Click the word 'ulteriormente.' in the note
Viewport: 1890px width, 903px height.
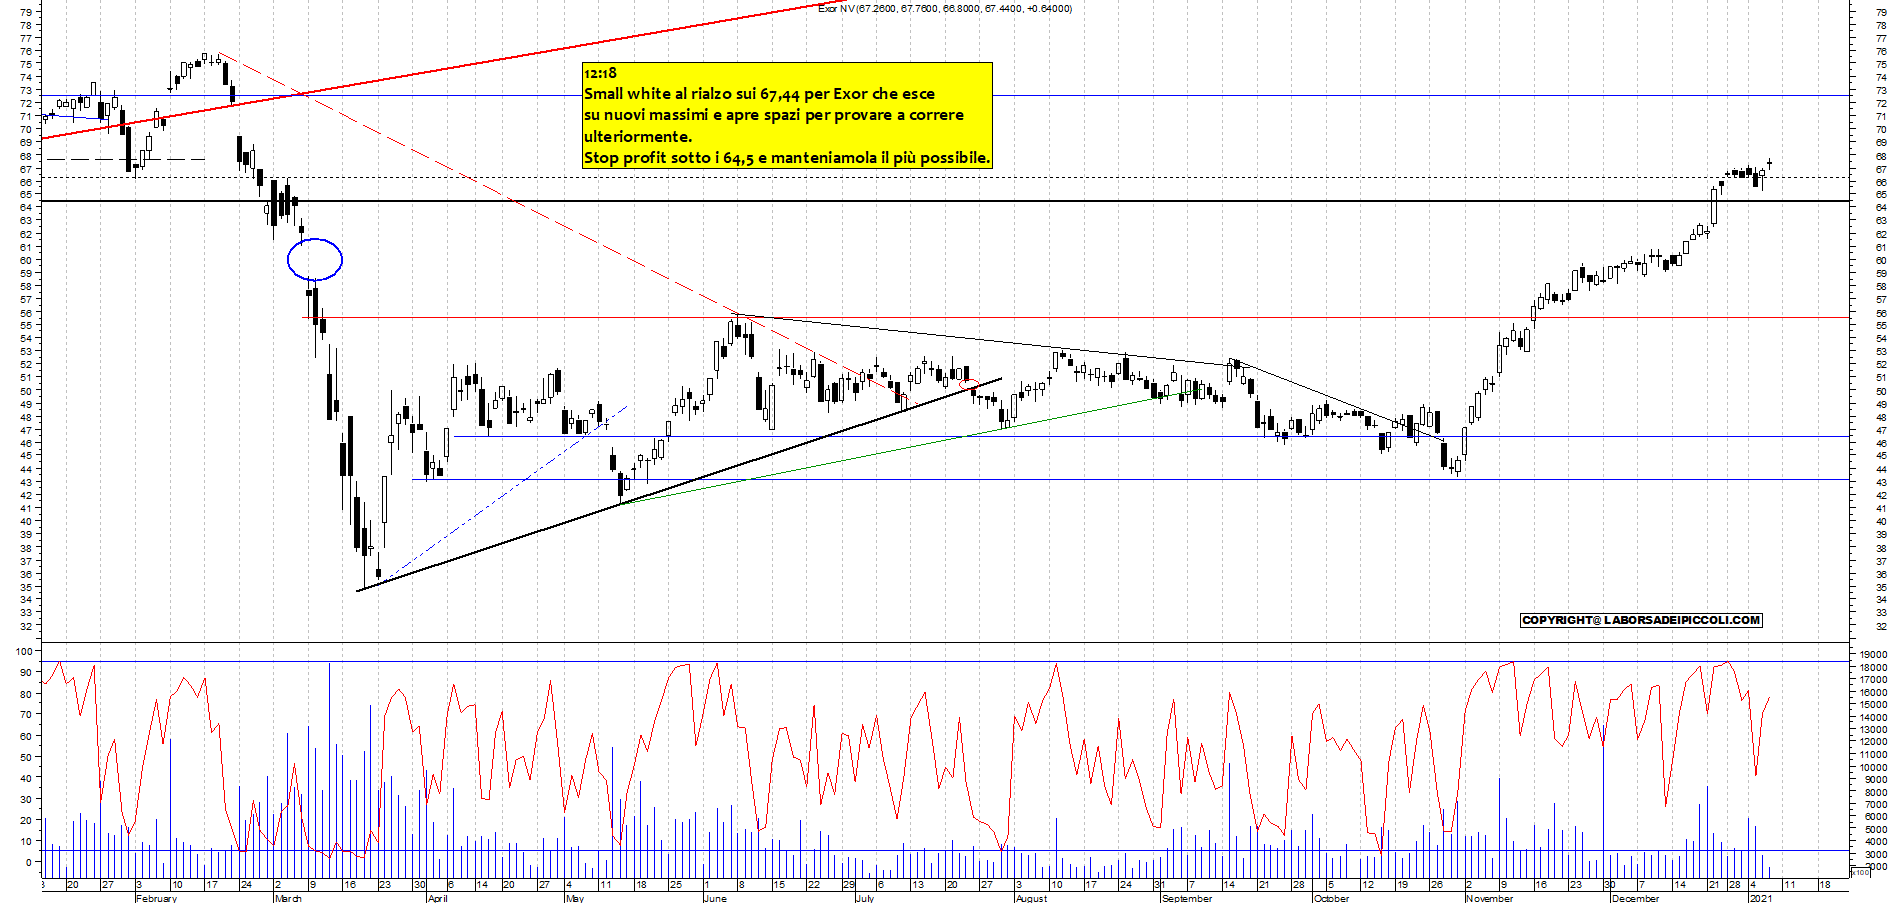(x=637, y=136)
